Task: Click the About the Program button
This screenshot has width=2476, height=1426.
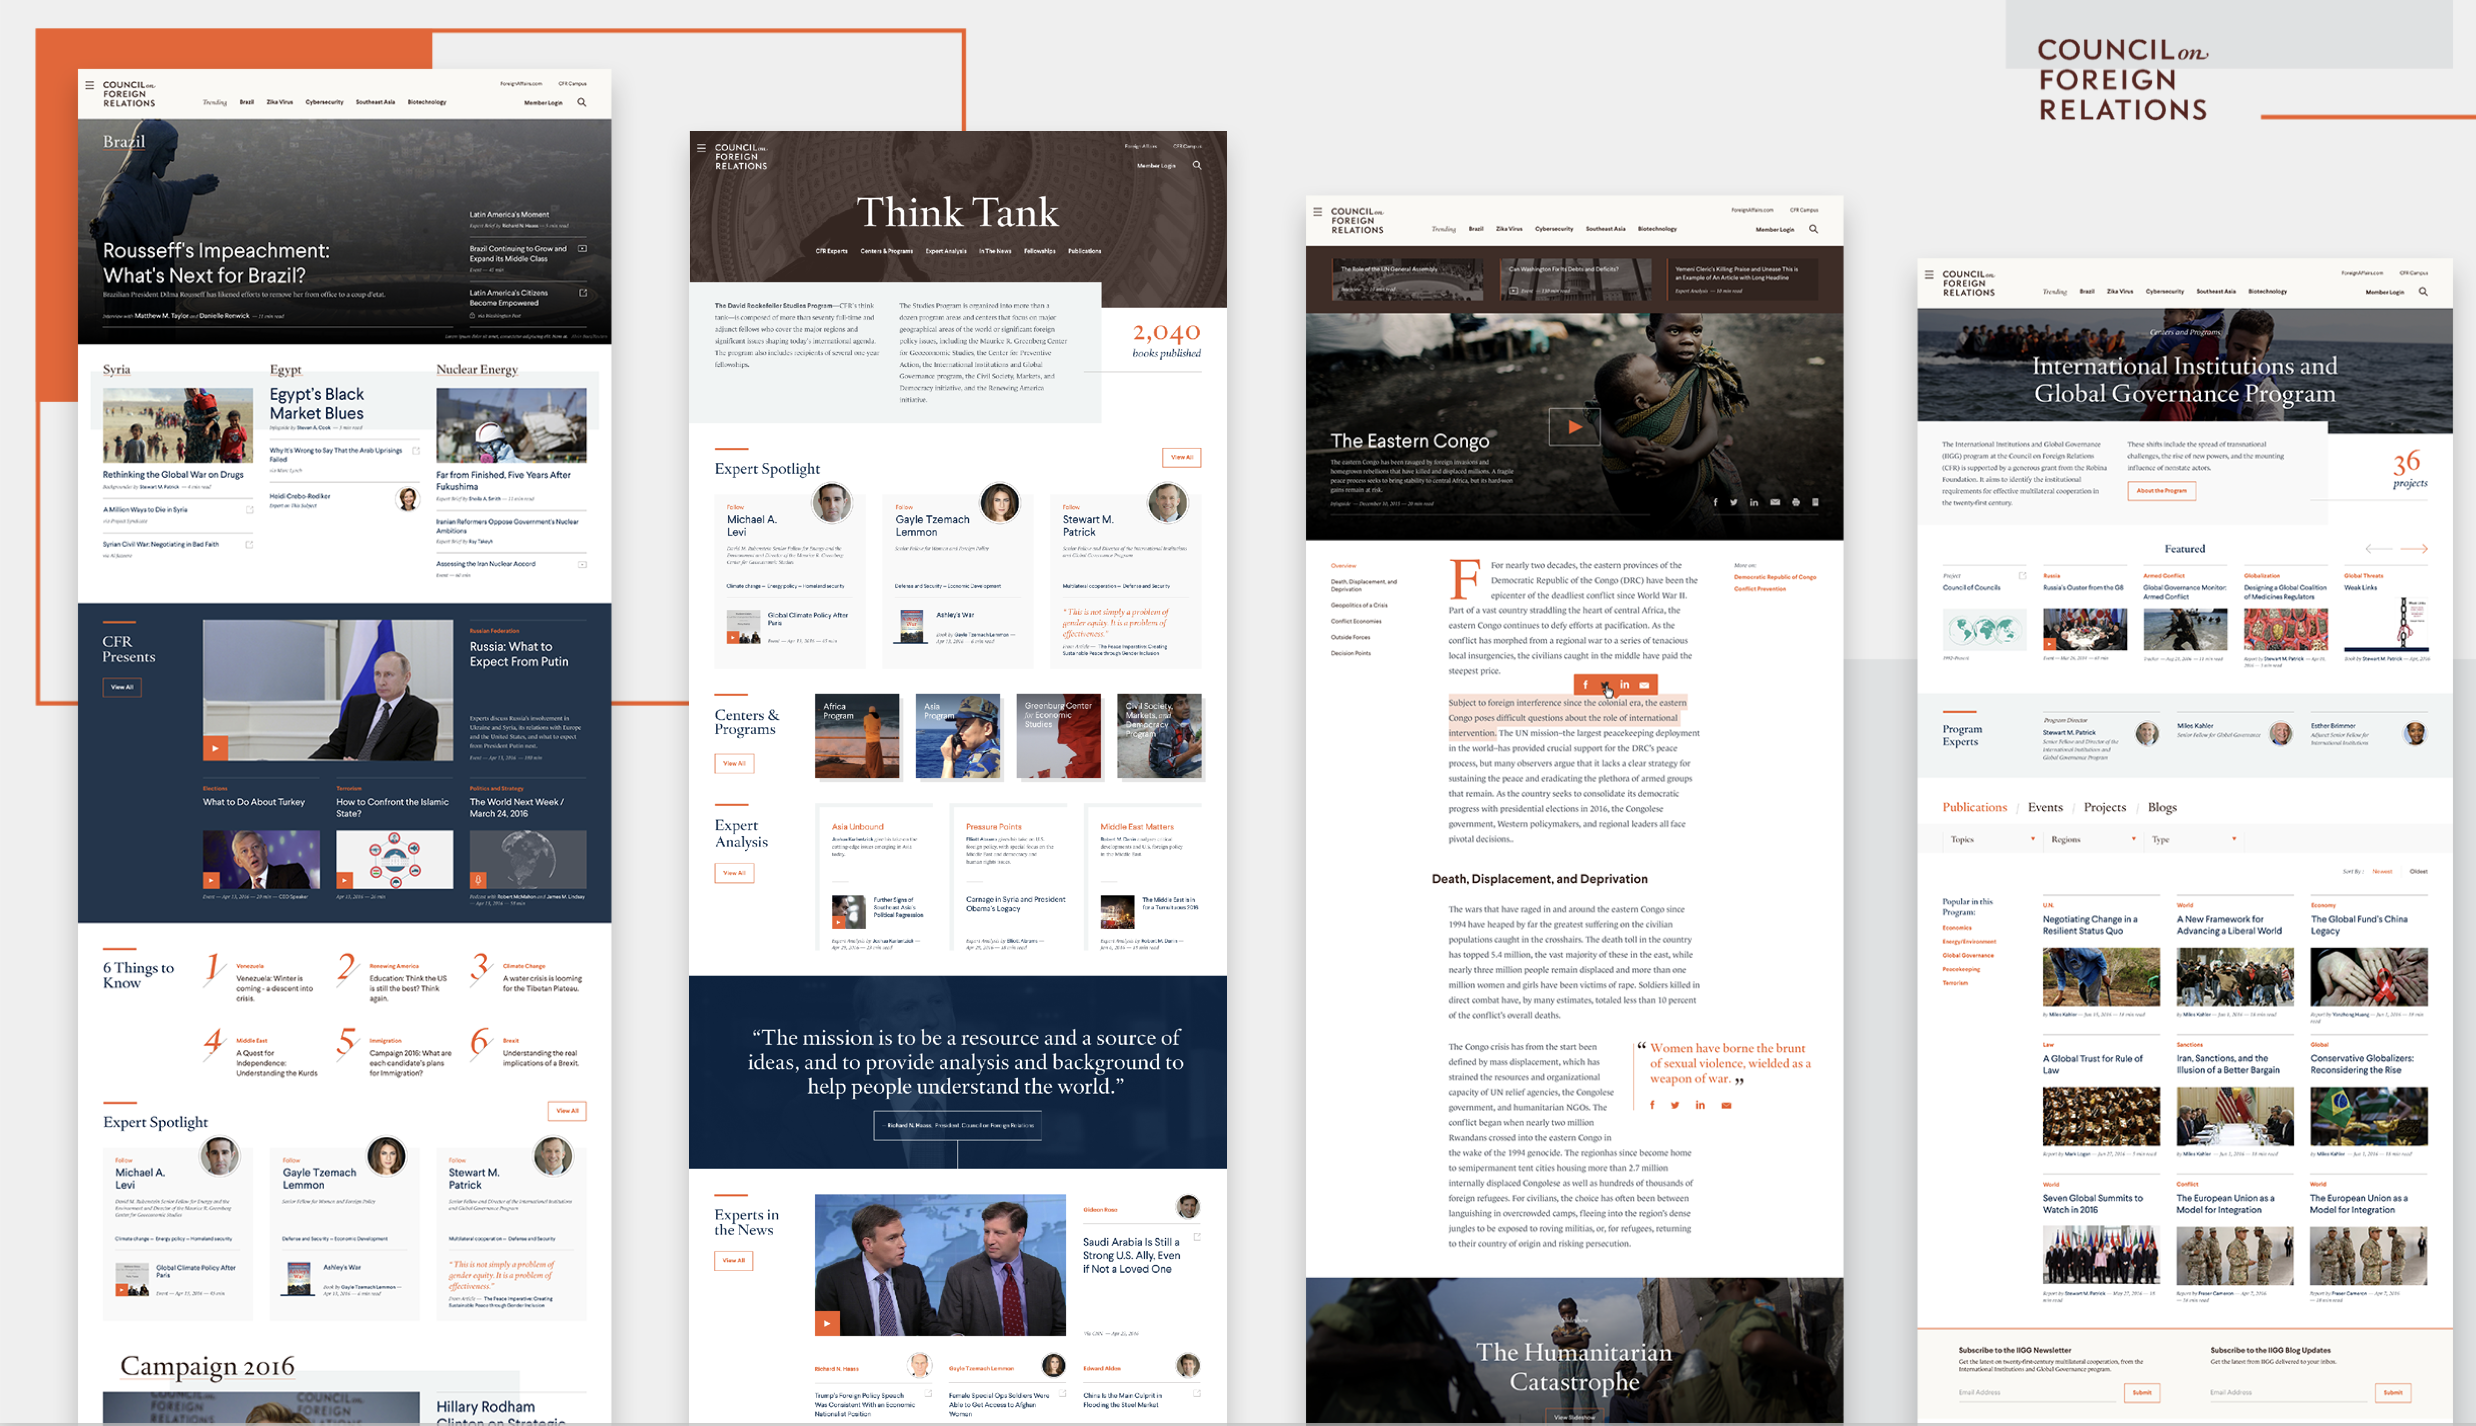Action: tap(2161, 491)
